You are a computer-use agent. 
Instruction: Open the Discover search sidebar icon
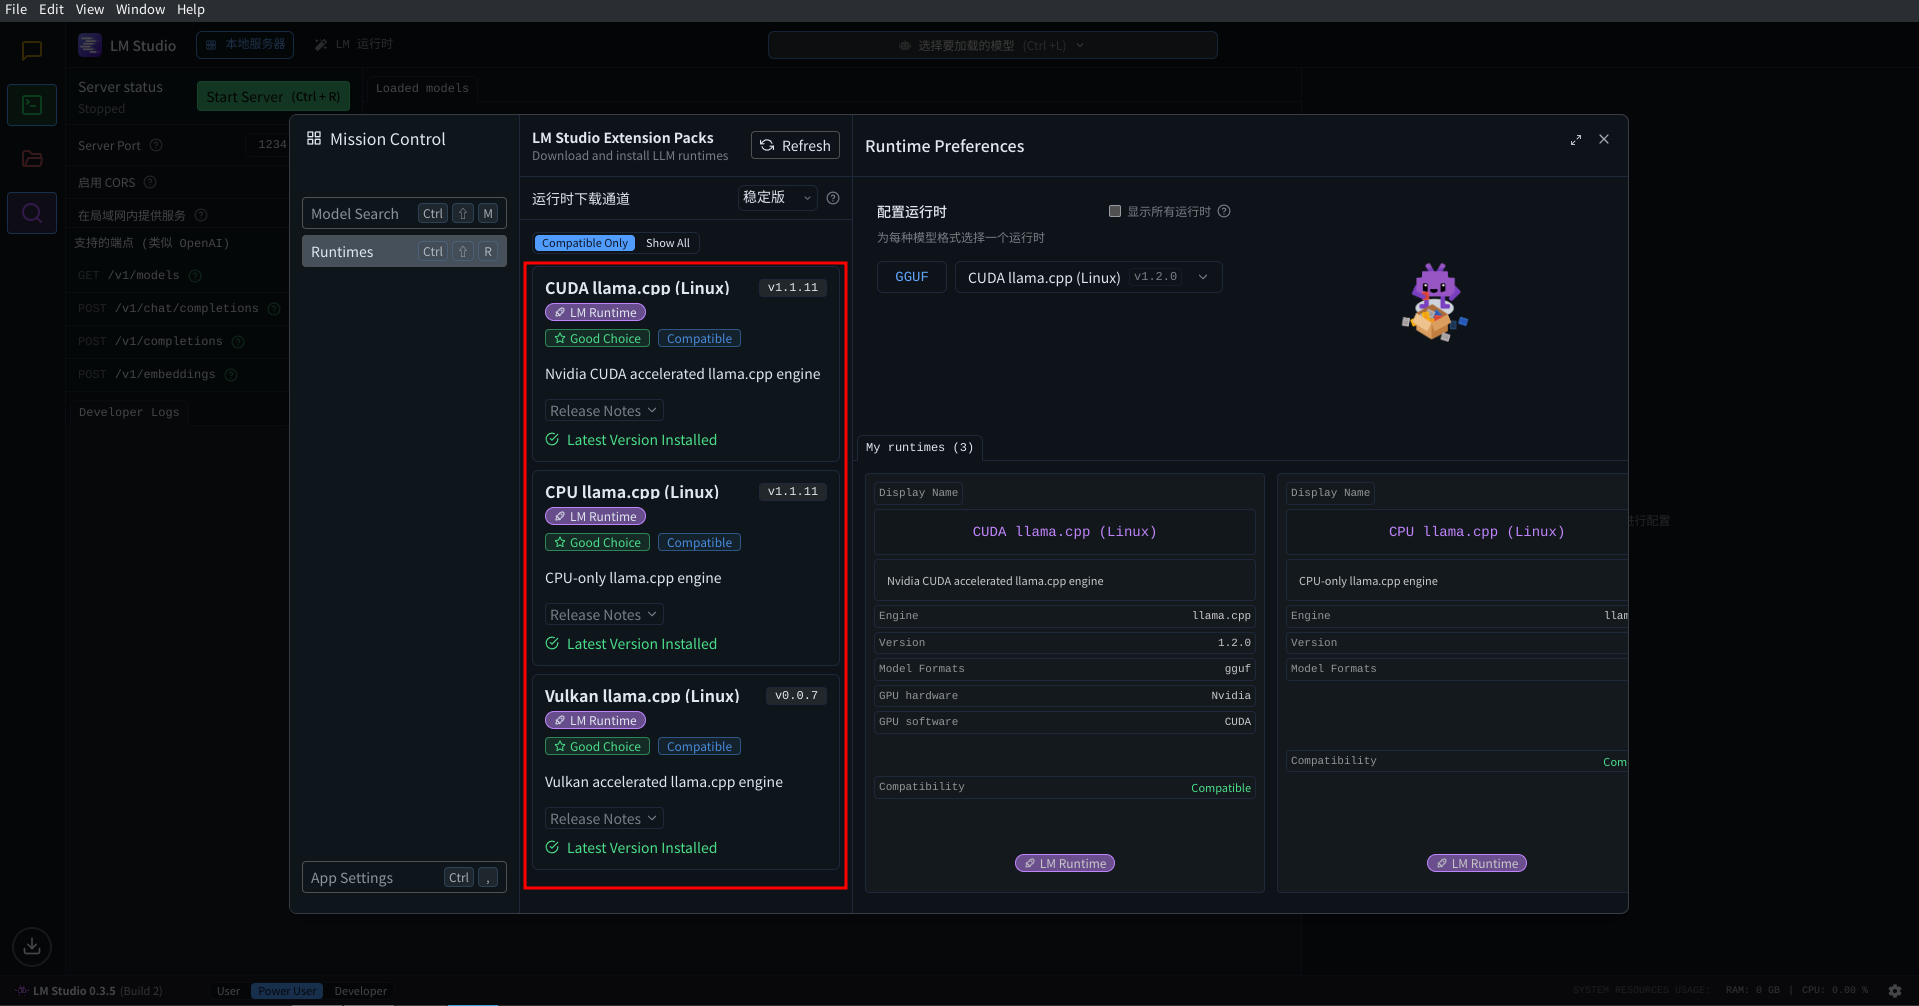point(32,213)
